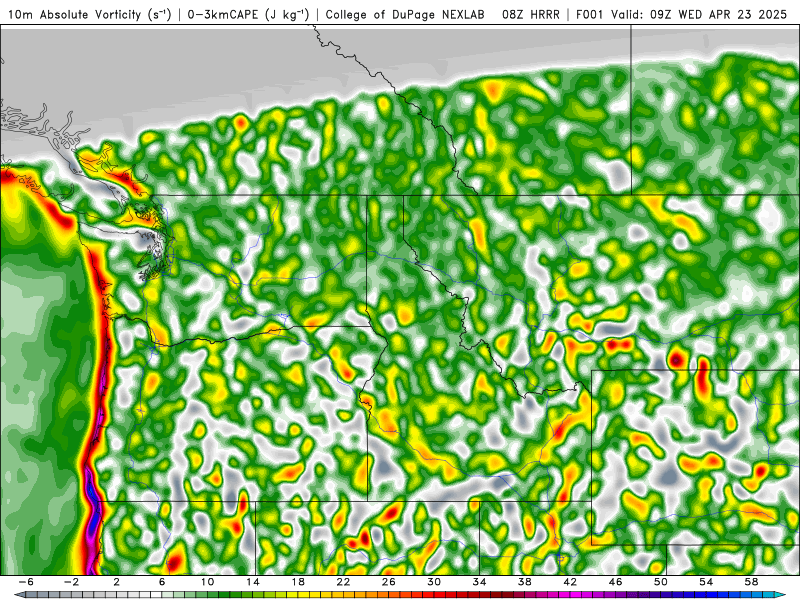Image resolution: width=800 pixels, height=600 pixels.
Task: Click the 38 colorbar scale label
Action: 524,582
